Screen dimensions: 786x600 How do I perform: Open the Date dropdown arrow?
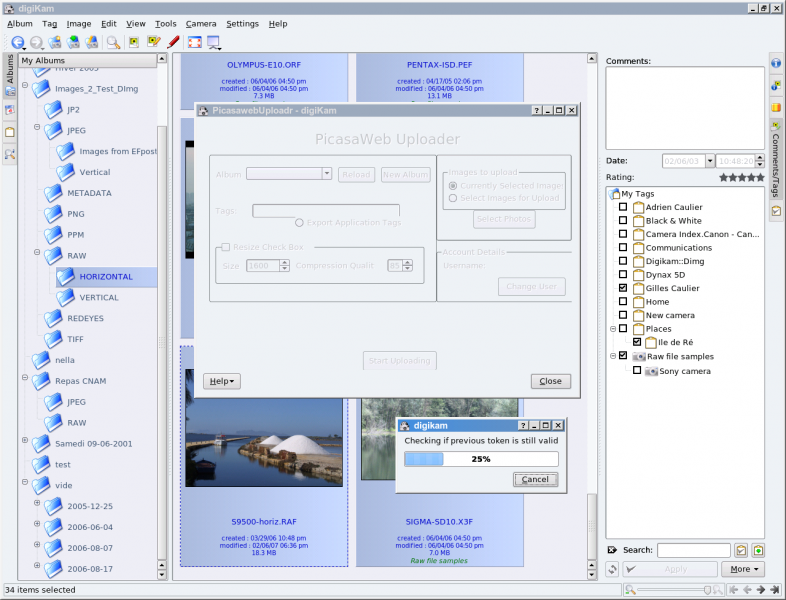click(710, 161)
